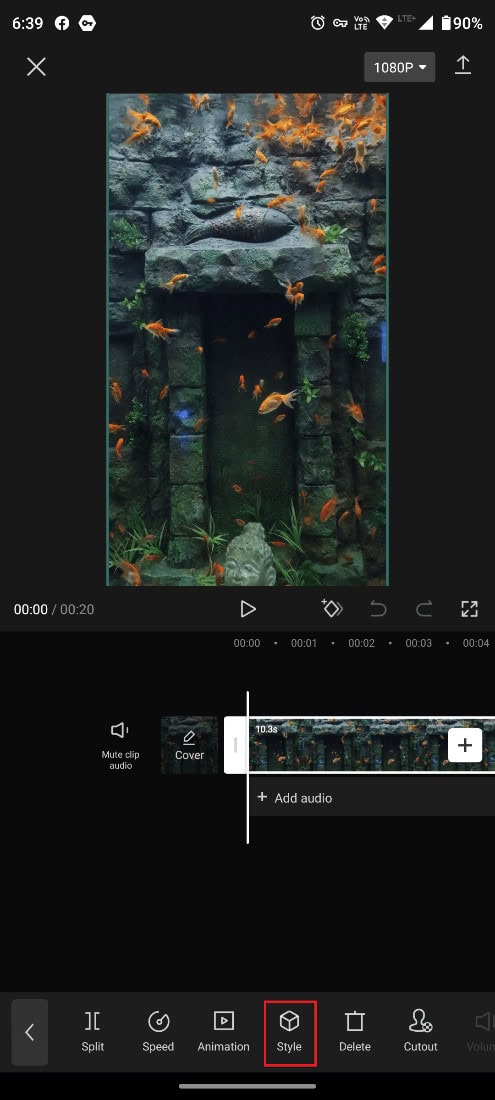Open the Split tool
This screenshot has width=495, height=1100.
(92, 1031)
